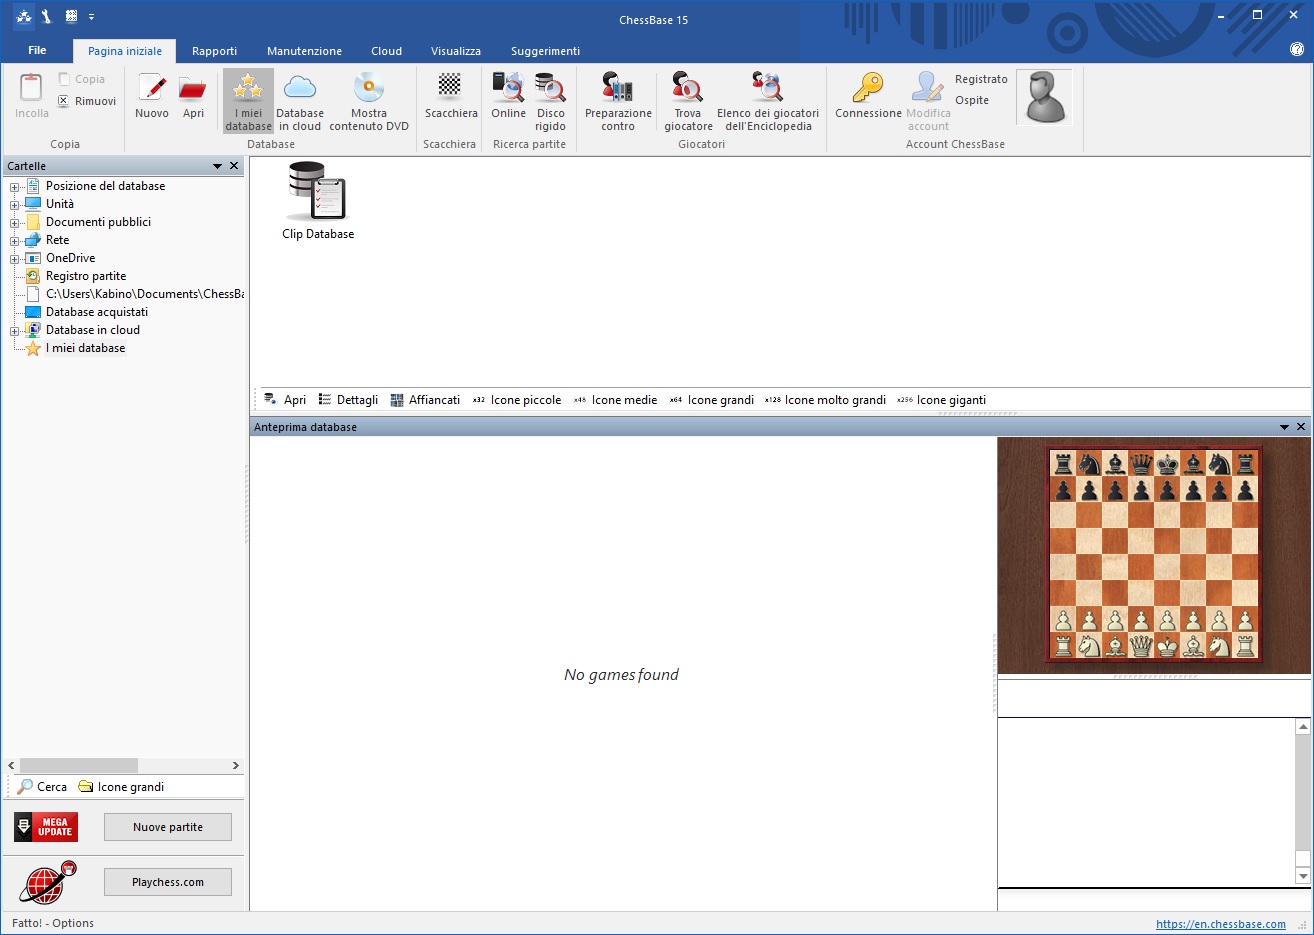Viewport: 1314px width, 935px height.
Task: Open Anteprima database panel dropdown arrow
Action: [1284, 427]
